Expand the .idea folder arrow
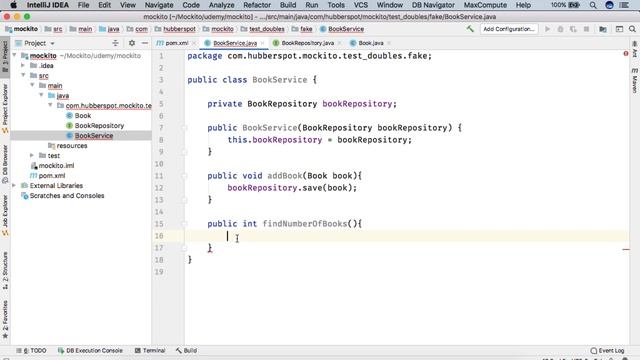The height and width of the screenshot is (360, 640). point(23,65)
